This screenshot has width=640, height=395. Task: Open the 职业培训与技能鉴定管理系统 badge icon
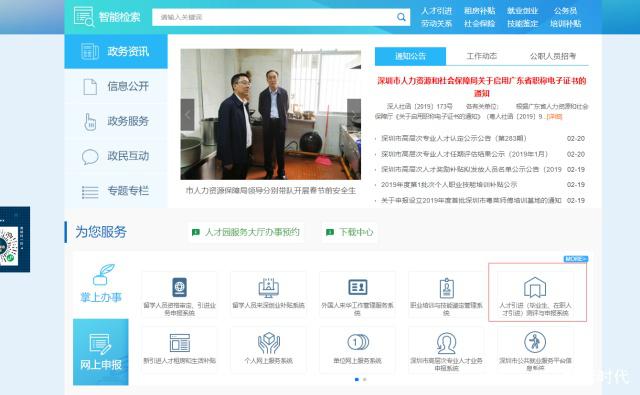(447, 288)
